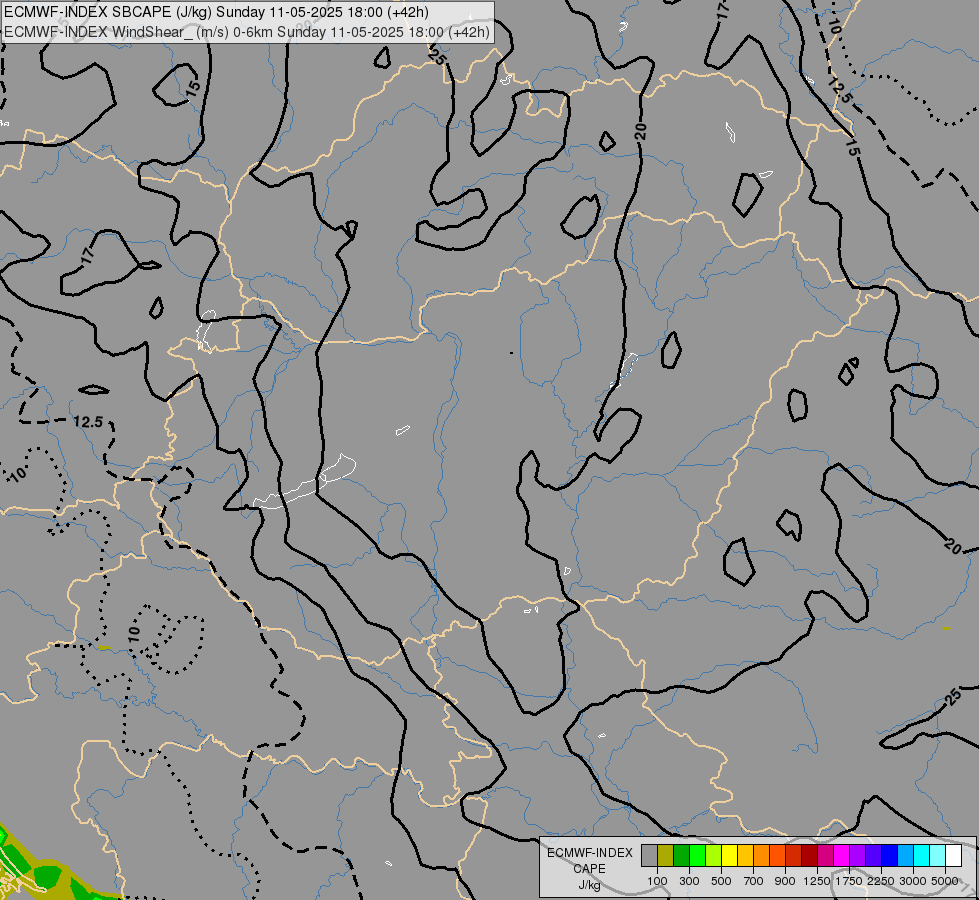979x900 pixels.
Task: Click the 1250 legend scale label
Action: click(x=817, y=881)
